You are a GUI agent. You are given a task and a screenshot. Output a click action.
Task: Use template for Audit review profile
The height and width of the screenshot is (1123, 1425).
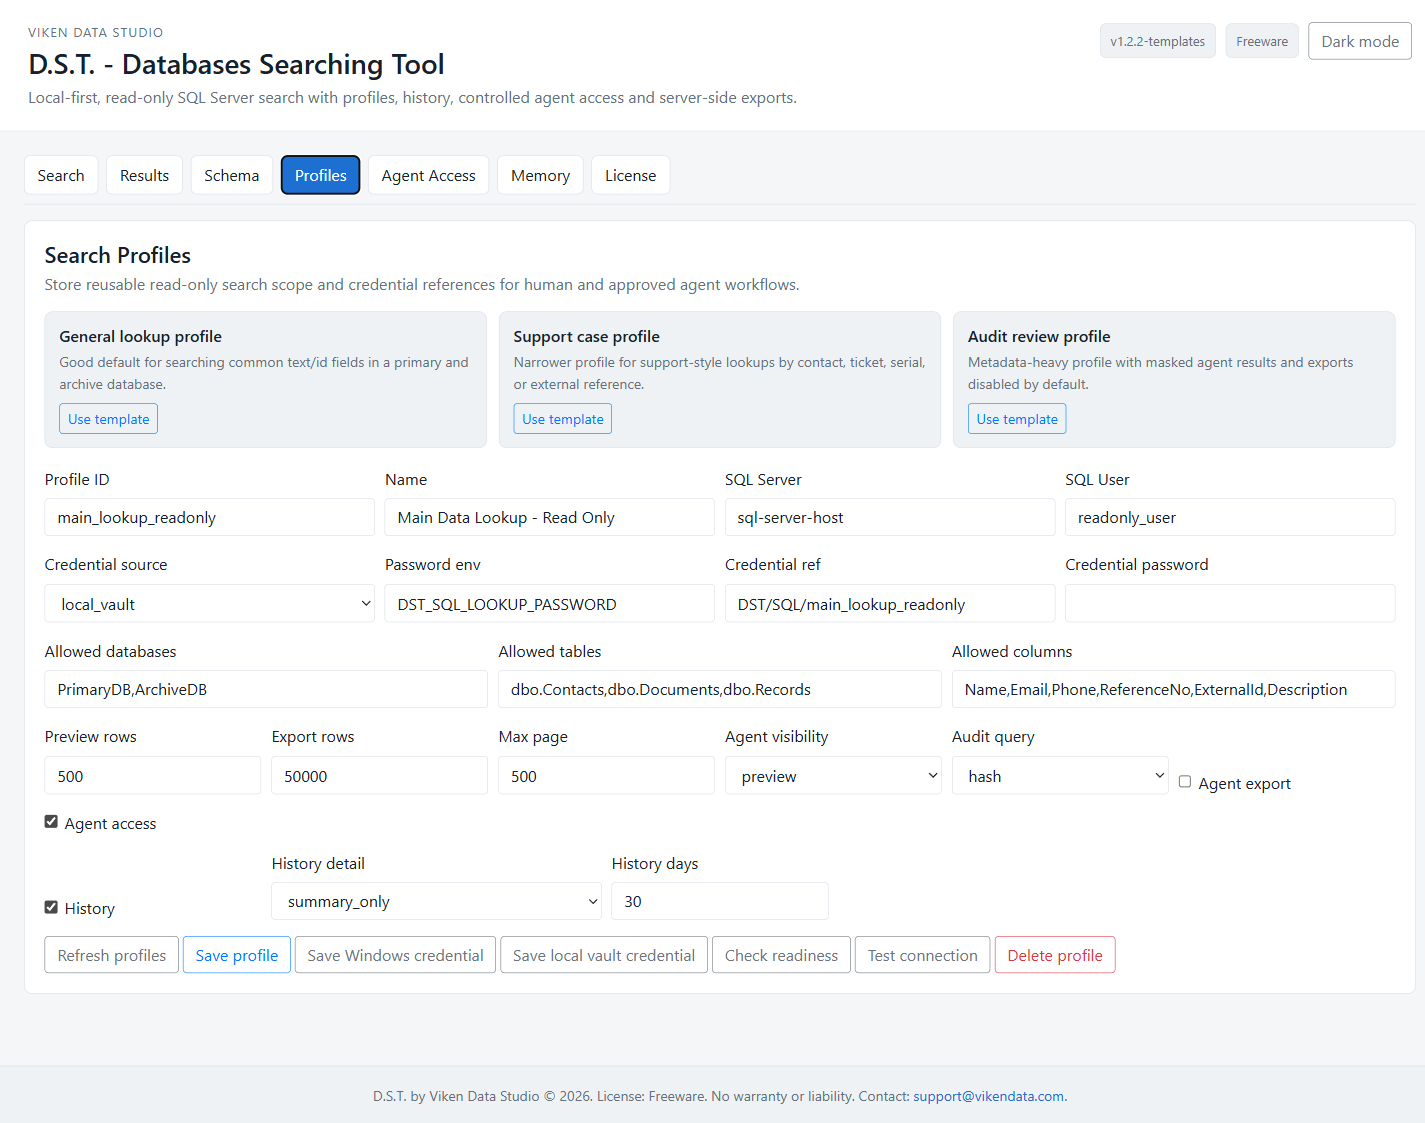tap(1017, 419)
